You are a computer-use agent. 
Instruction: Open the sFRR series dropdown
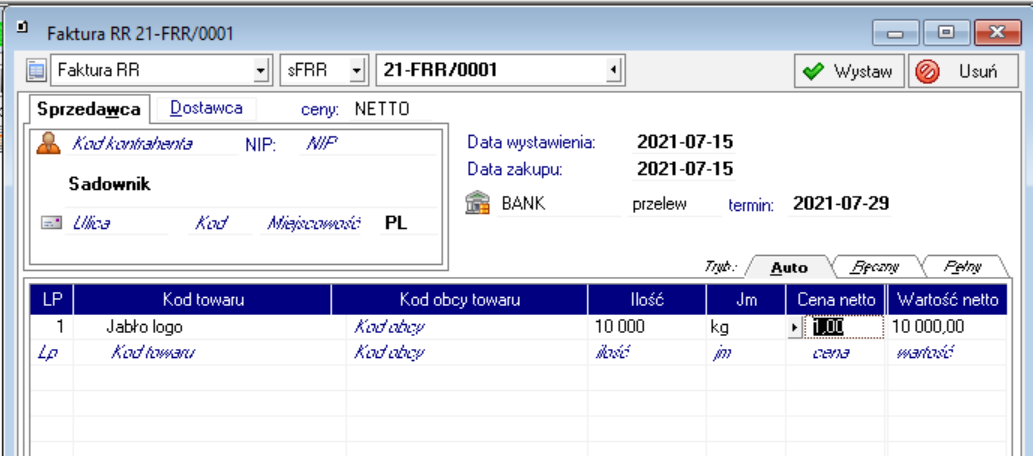coord(356,71)
